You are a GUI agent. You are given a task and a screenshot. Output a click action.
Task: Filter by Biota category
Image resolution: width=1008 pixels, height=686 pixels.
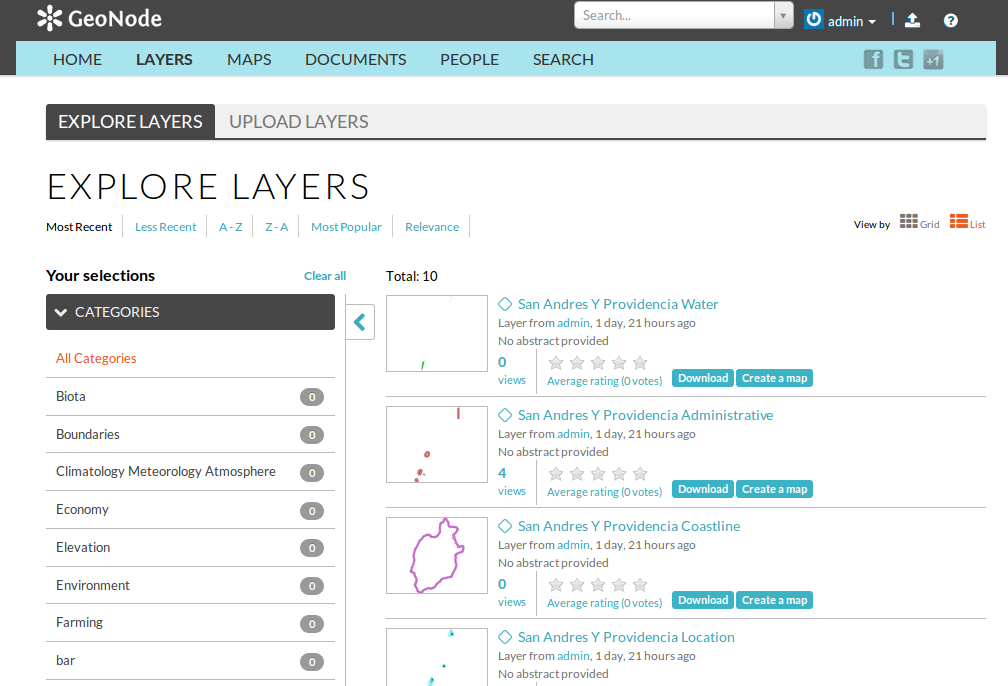[190, 397]
